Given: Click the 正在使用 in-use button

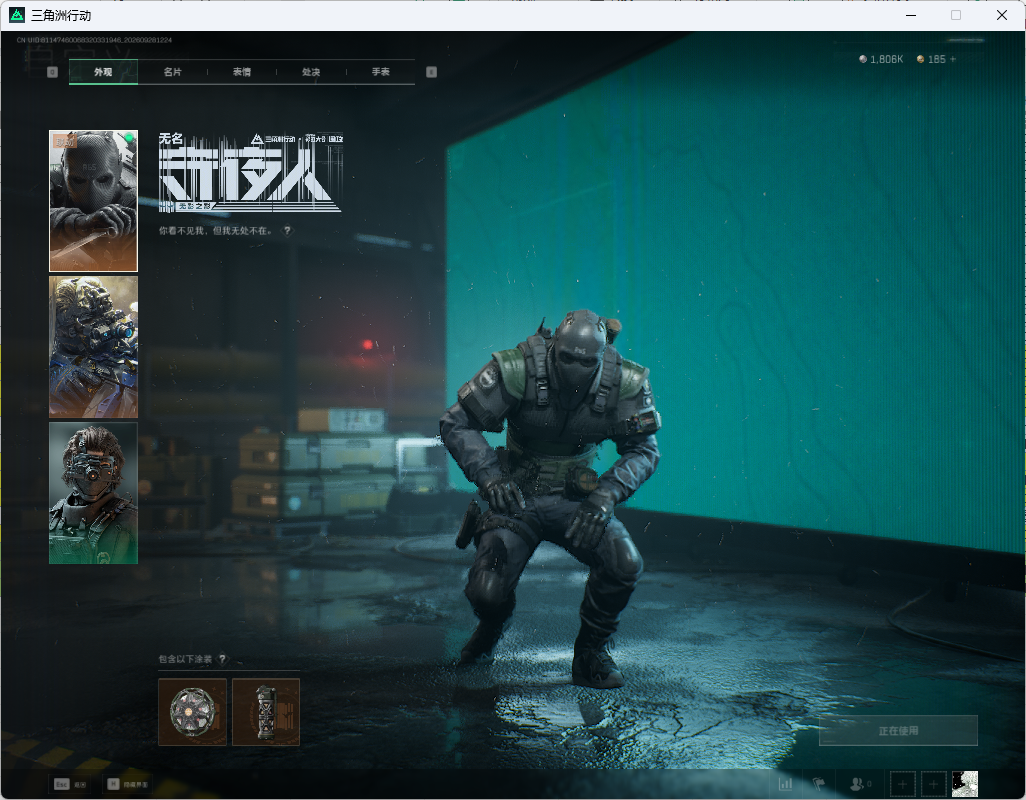Looking at the screenshot, I should click(x=898, y=731).
